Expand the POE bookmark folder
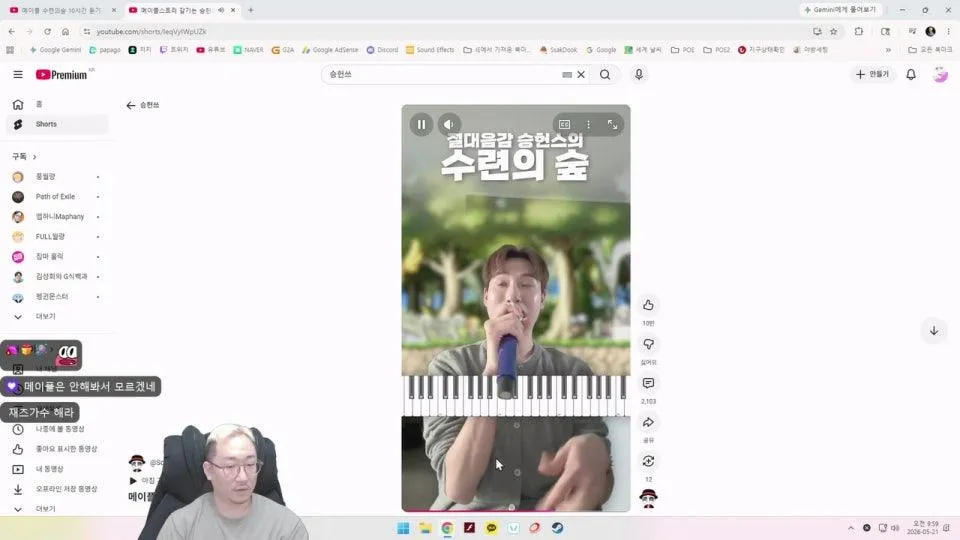960x540 pixels. [683, 50]
